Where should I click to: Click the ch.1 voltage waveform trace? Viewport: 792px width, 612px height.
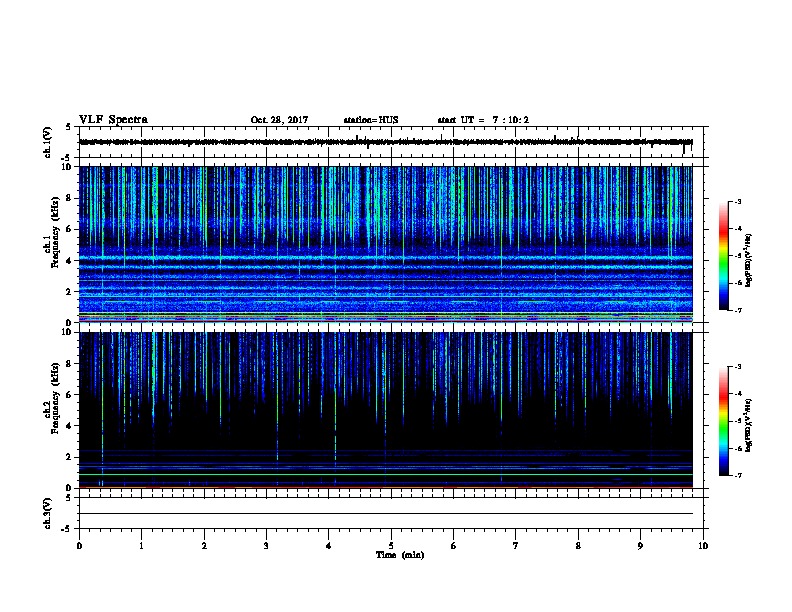tap(385, 142)
